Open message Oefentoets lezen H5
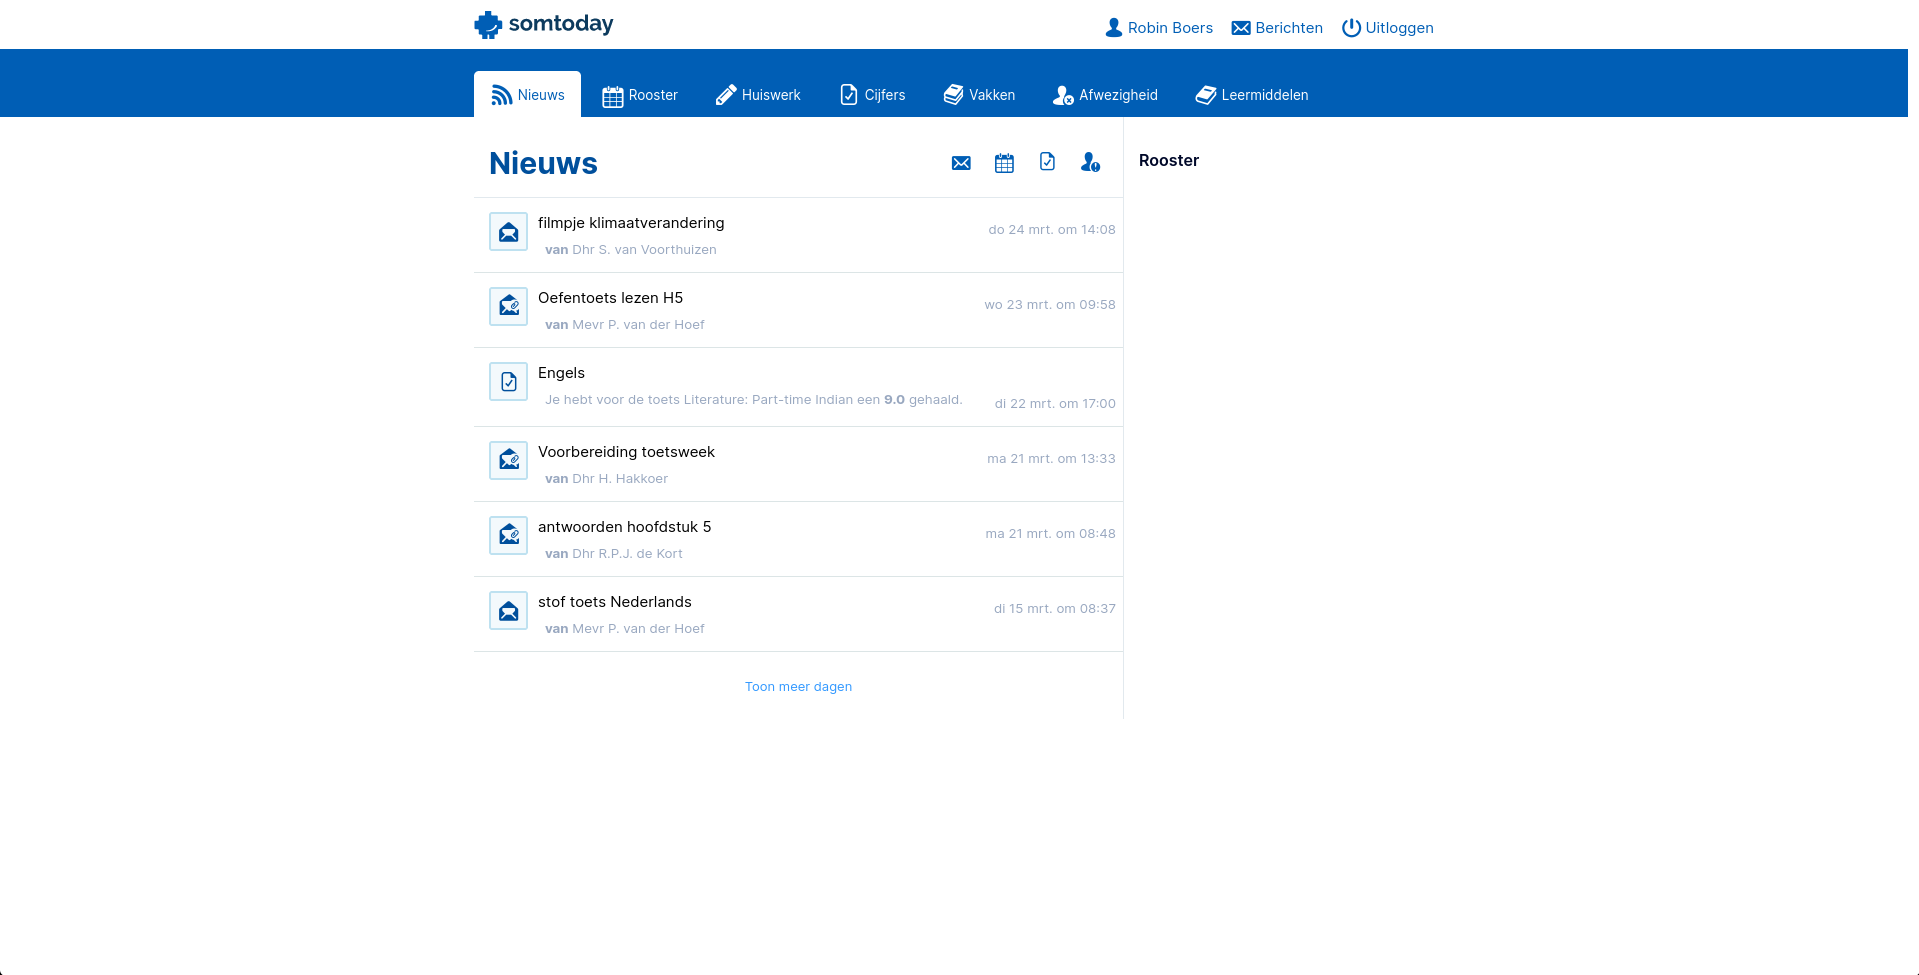Image resolution: width=1919 pixels, height=975 pixels. [798, 311]
